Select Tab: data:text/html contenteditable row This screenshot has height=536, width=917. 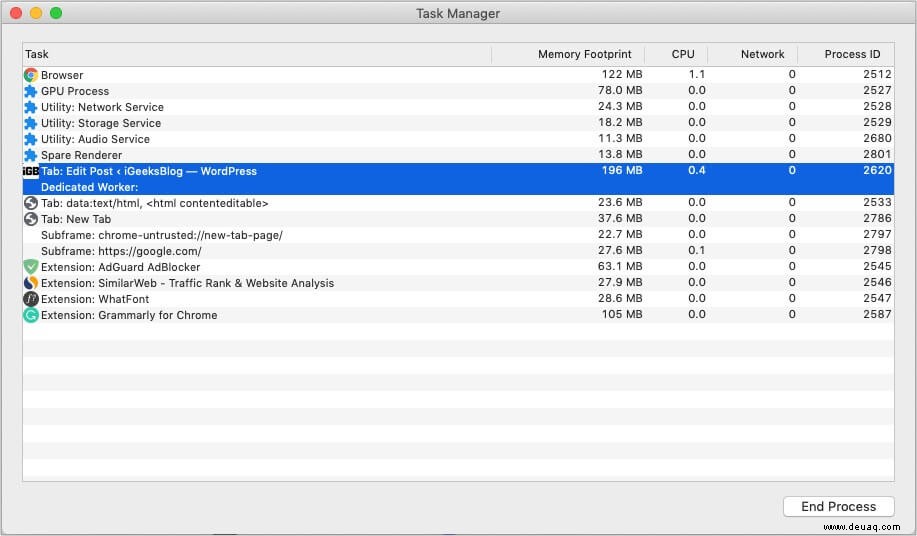(458, 203)
